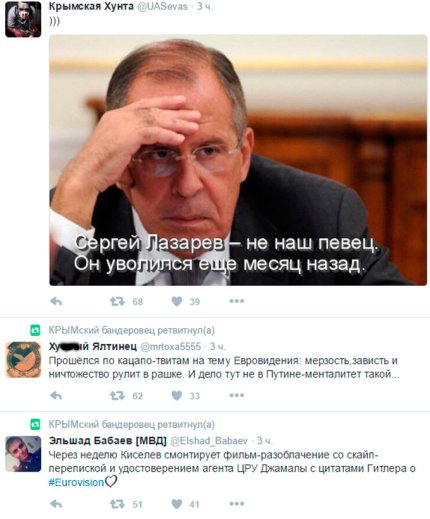
Task: Open more options on the Ялтинец tweet
Action: click(x=237, y=395)
